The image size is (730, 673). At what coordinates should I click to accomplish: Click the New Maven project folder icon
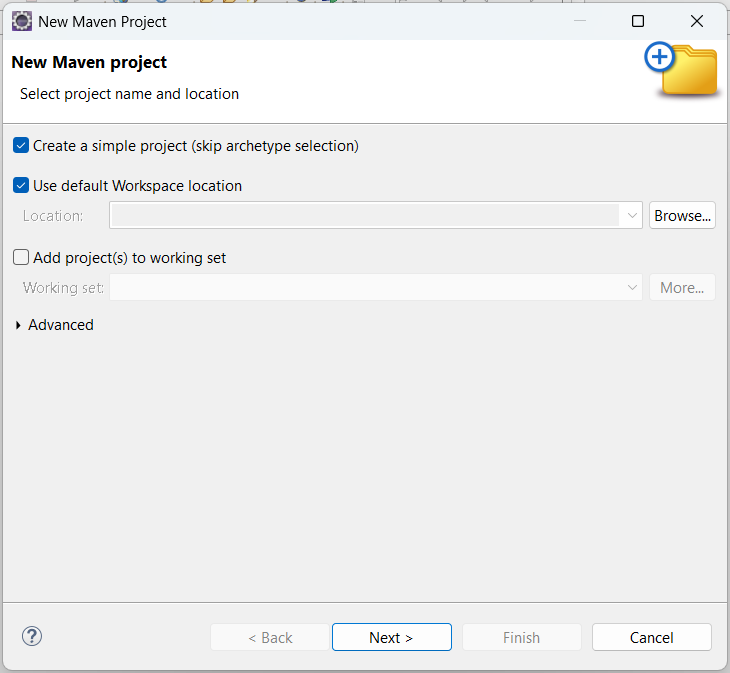click(683, 71)
